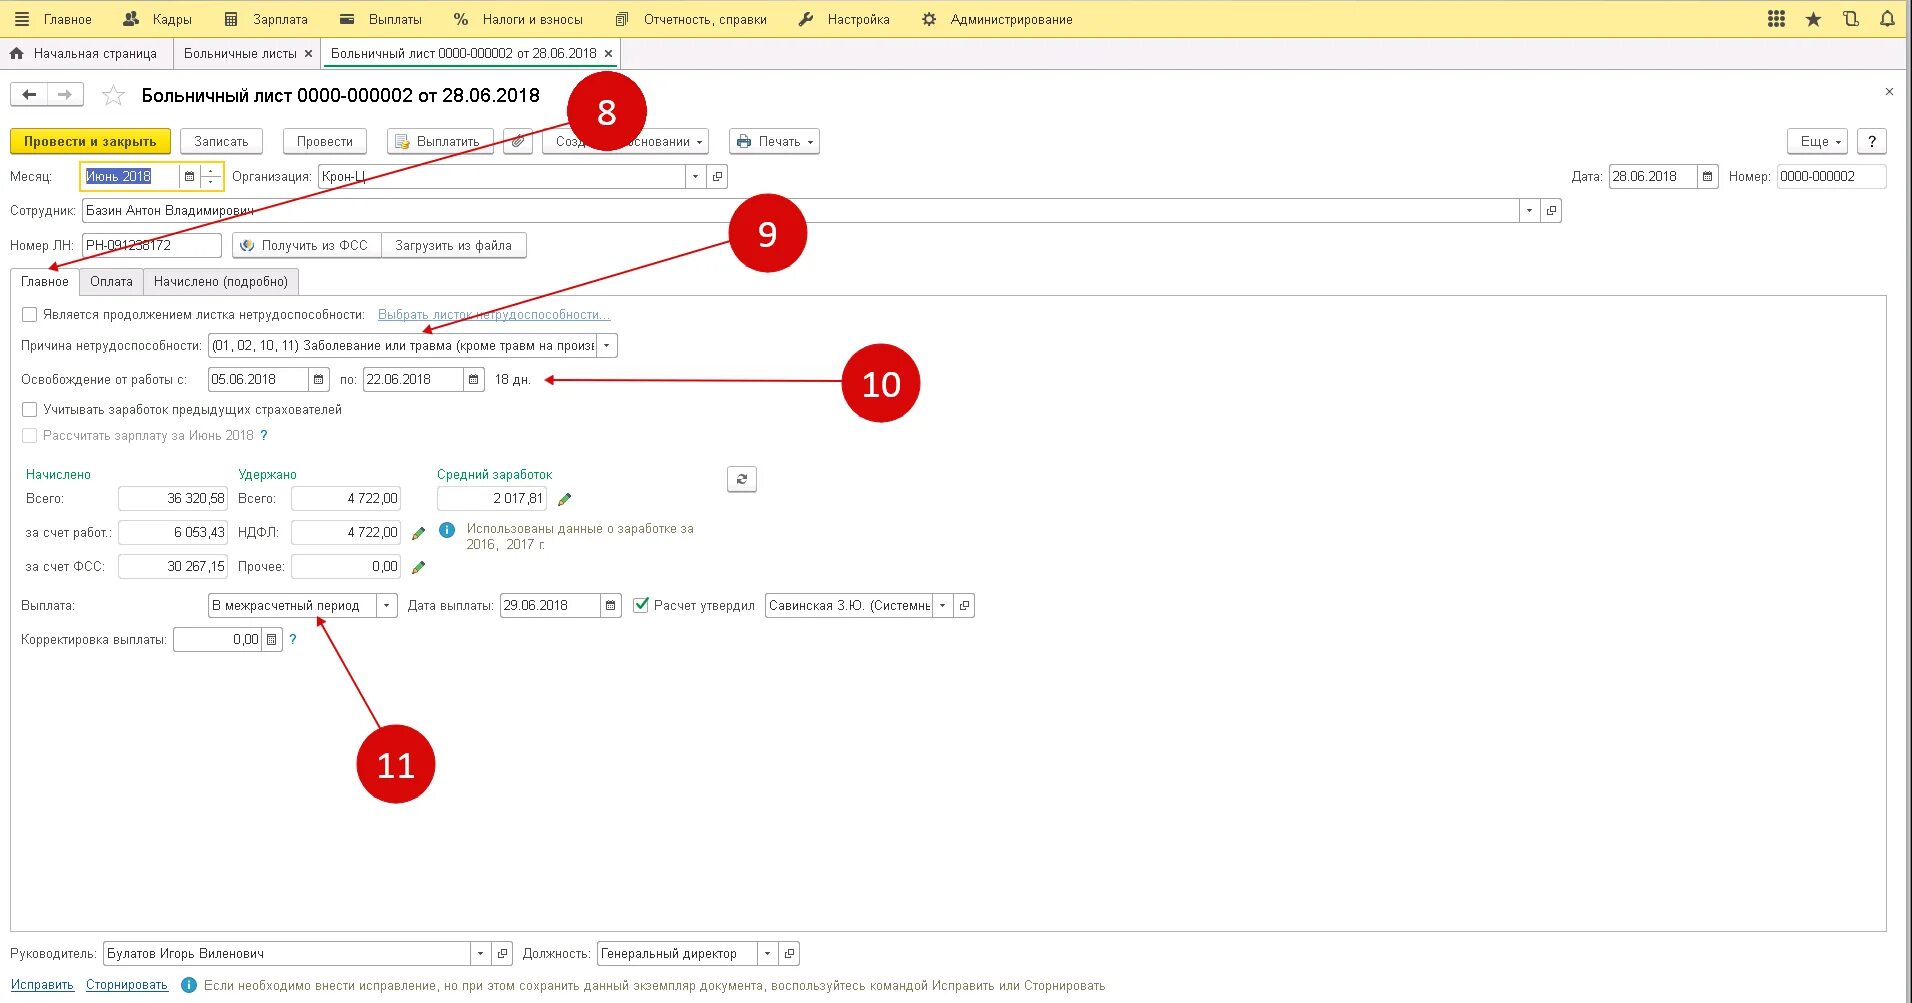The width and height of the screenshot is (1912, 1003).
Task: Open the Кадры menu
Action: [157, 19]
